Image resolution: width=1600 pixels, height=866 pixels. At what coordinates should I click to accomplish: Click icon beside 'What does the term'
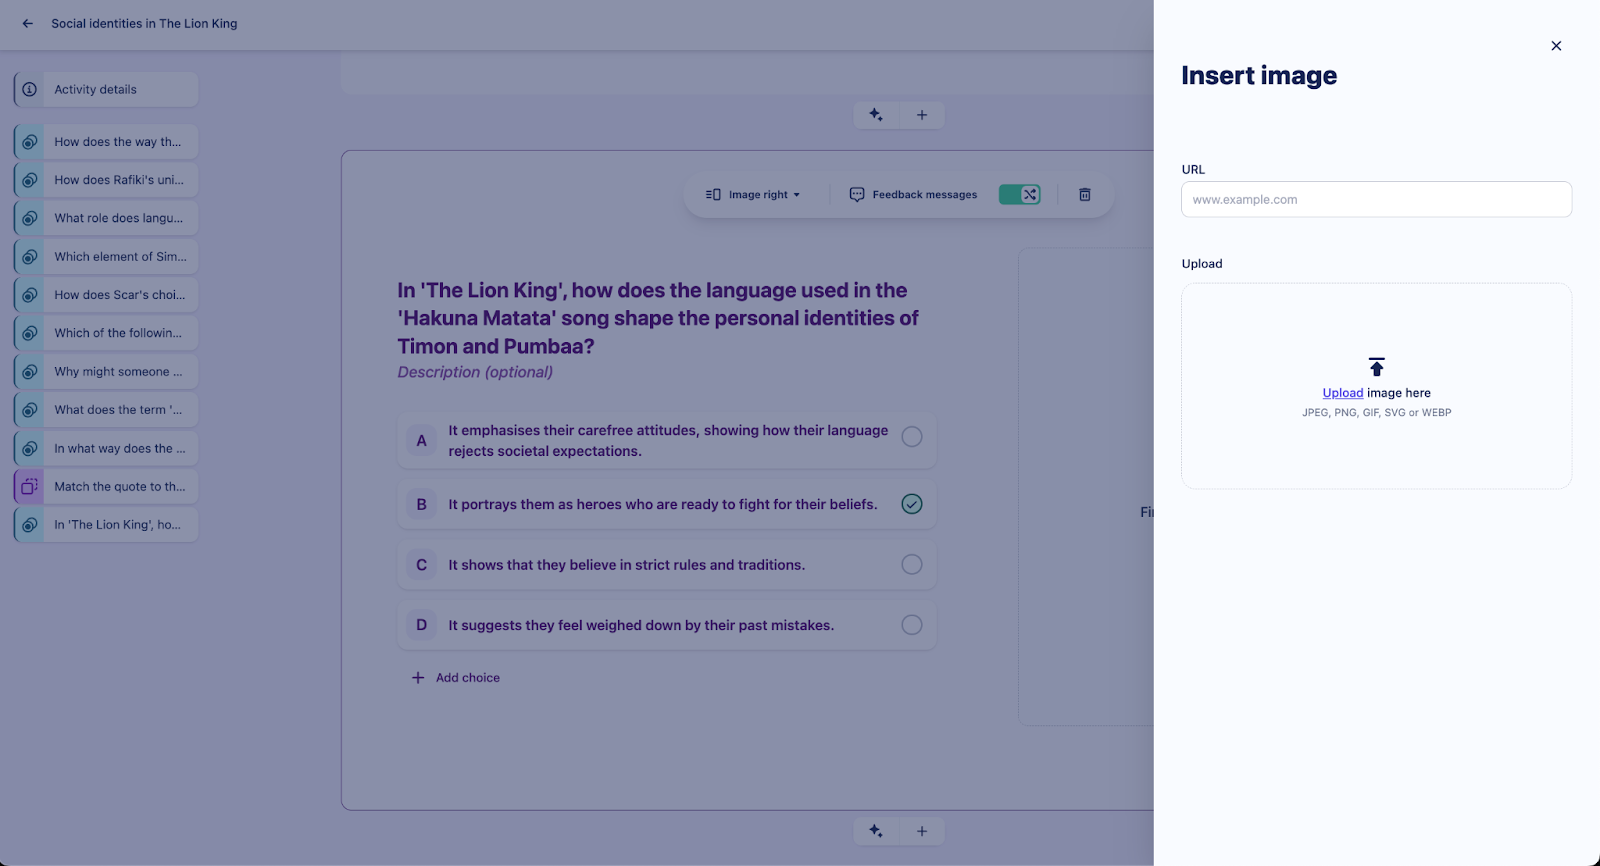30,410
